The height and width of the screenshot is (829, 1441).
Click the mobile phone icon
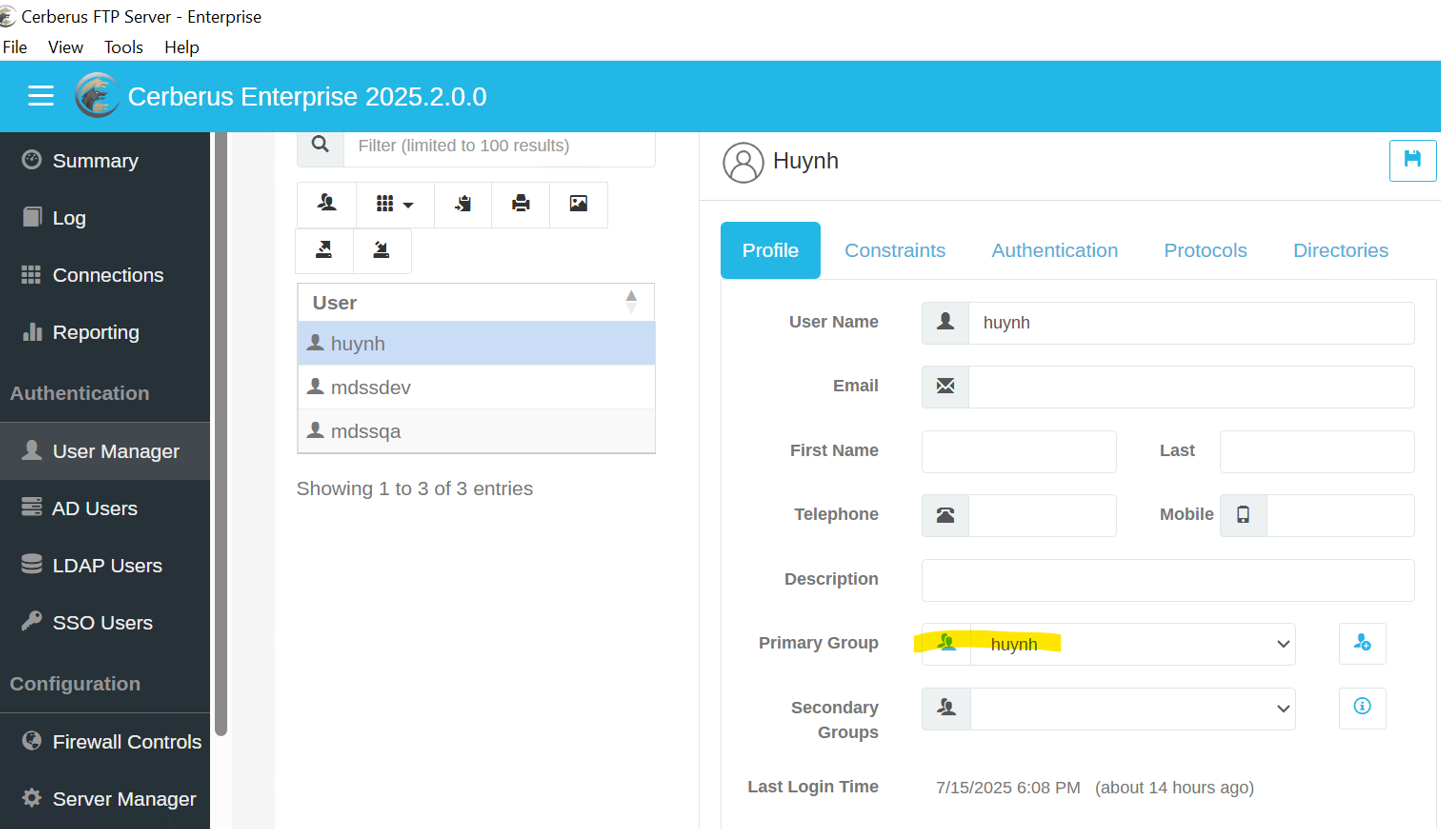(x=1243, y=515)
